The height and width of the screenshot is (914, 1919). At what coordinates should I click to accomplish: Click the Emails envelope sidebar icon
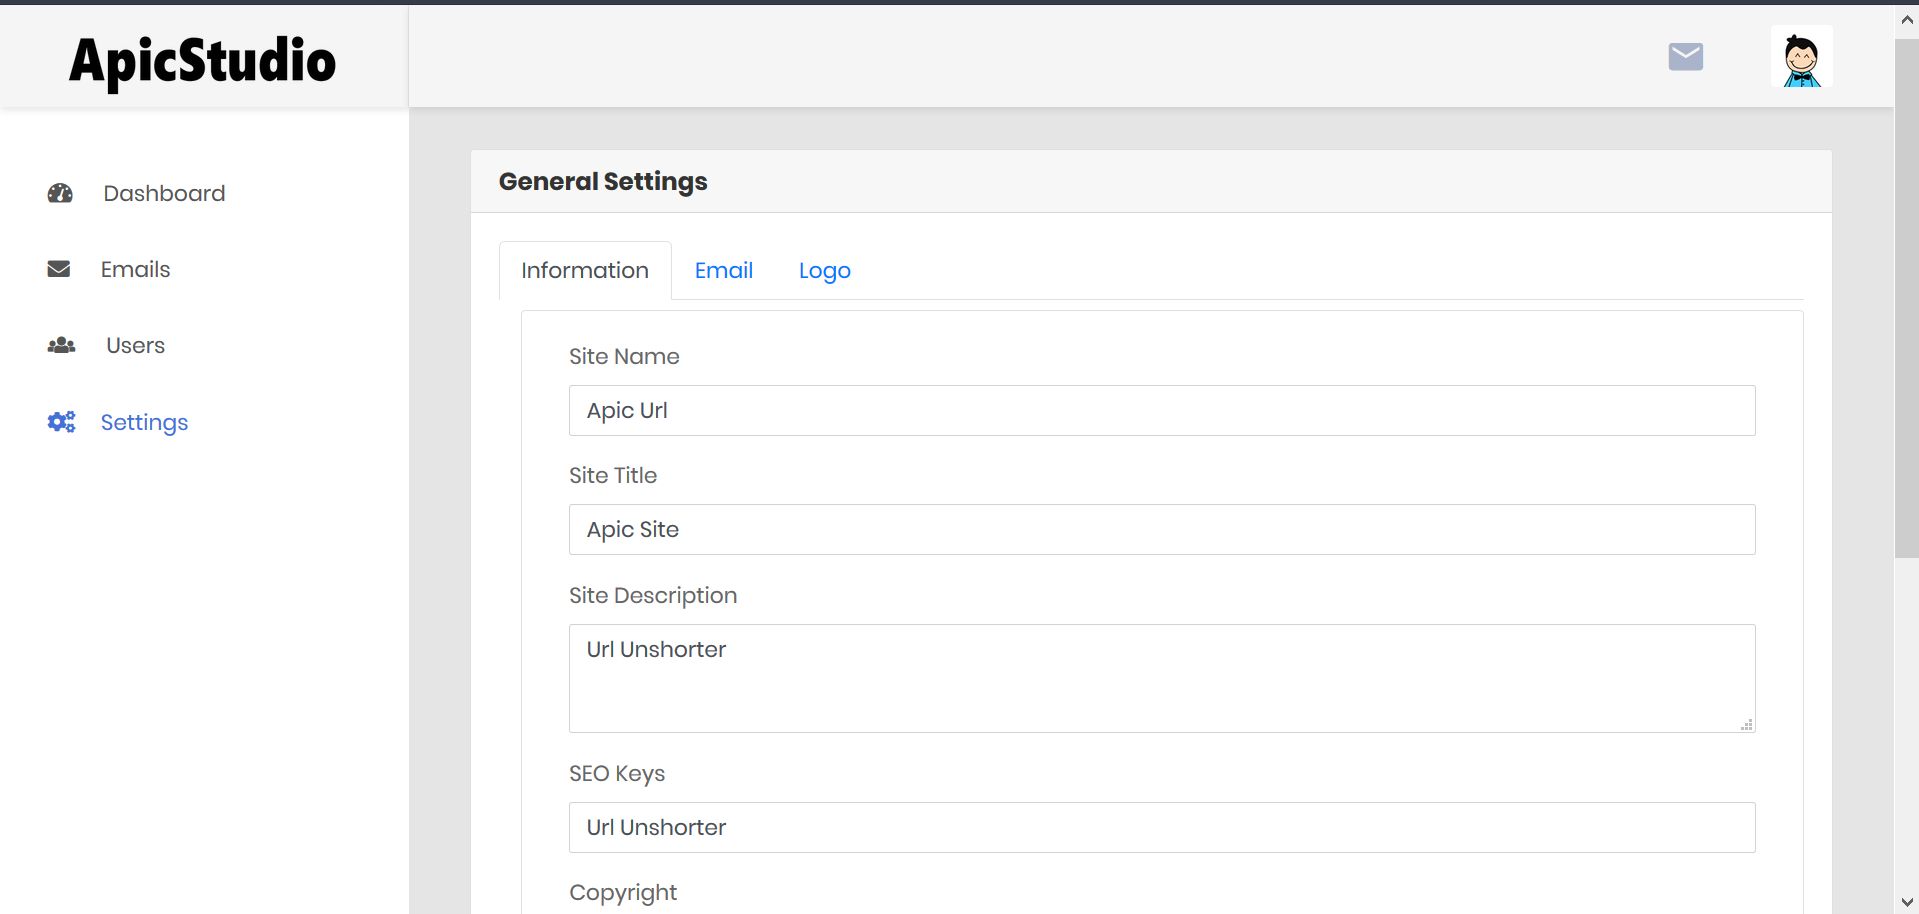click(x=59, y=269)
